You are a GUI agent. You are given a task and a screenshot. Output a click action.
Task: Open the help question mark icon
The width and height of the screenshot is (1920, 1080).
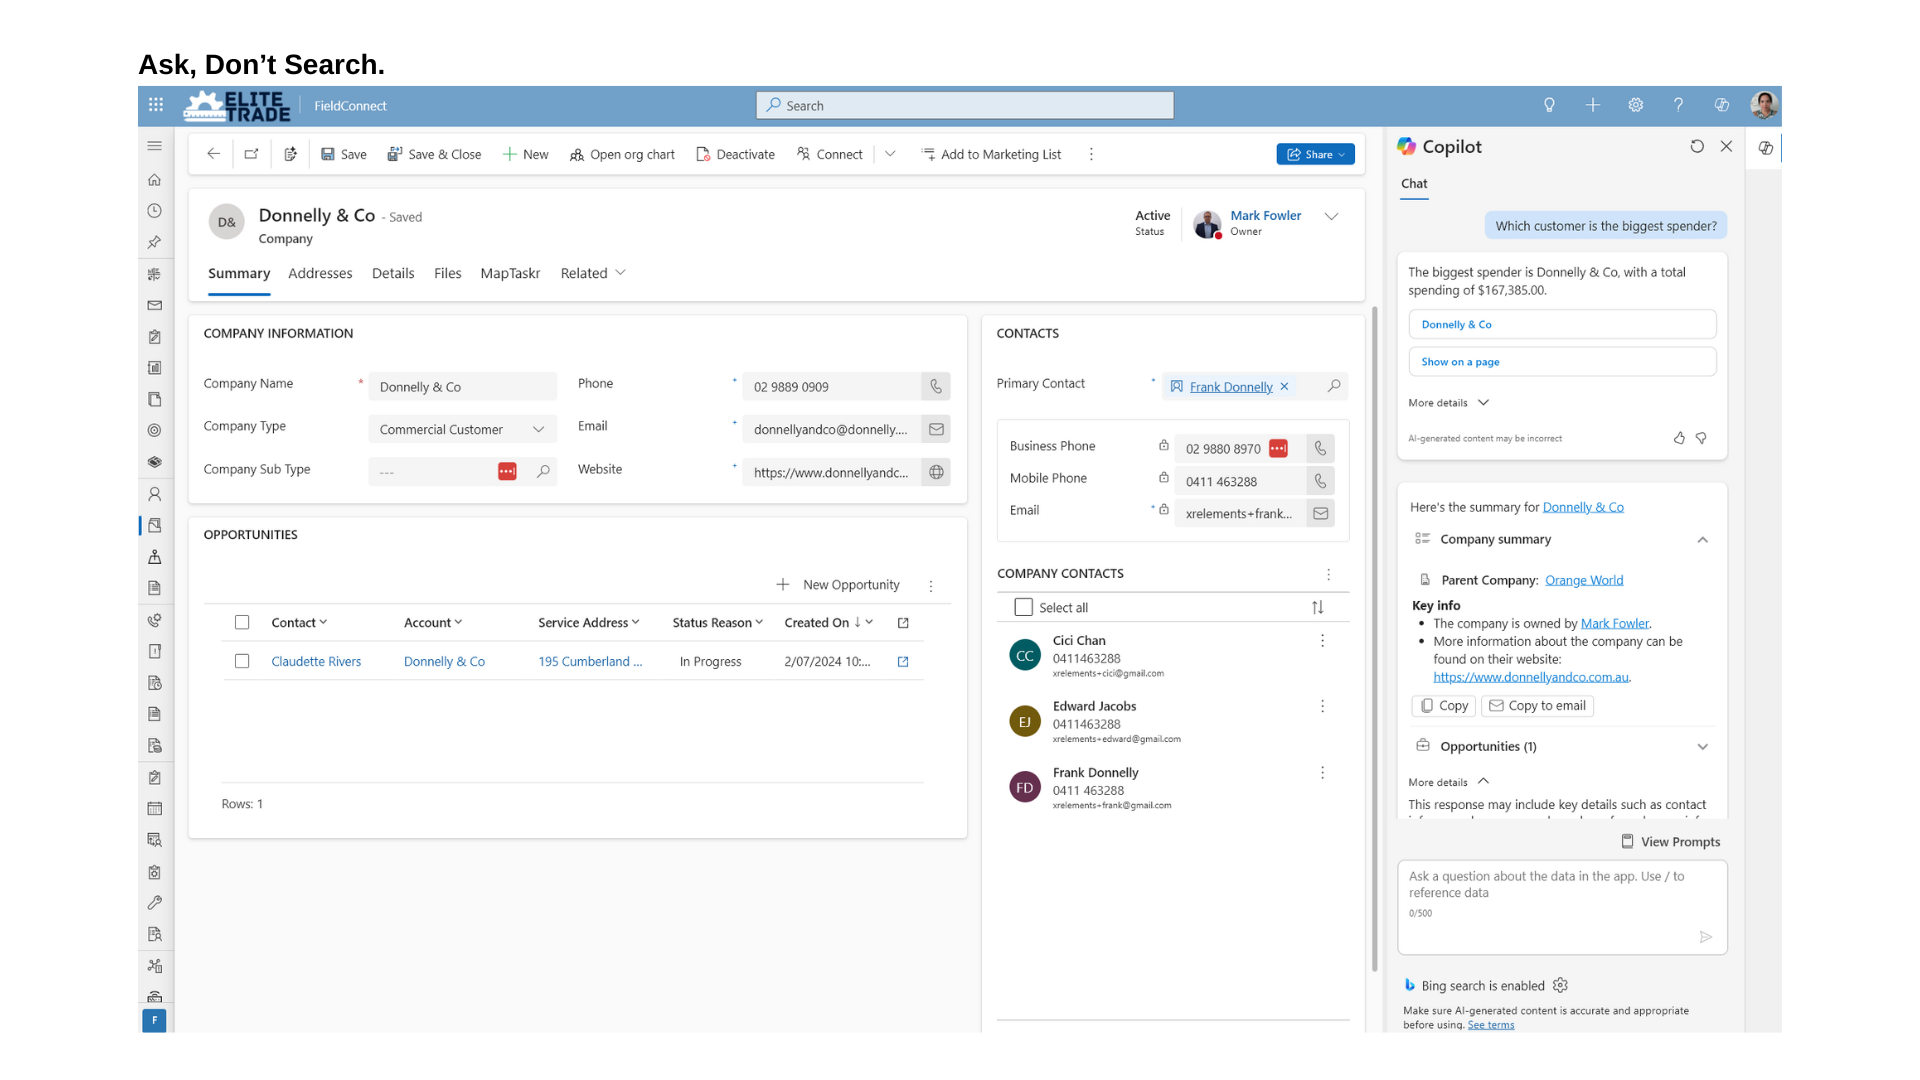tap(1679, 105)
